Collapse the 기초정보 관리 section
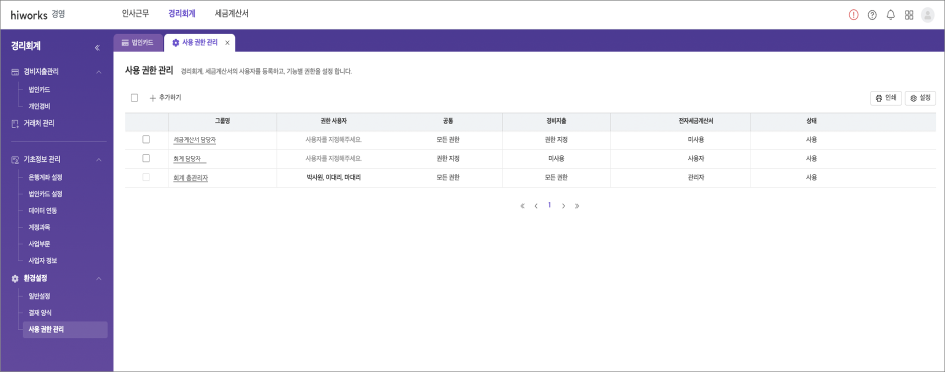This screenshot has height=372, width=945. click(x=99, y=160)
